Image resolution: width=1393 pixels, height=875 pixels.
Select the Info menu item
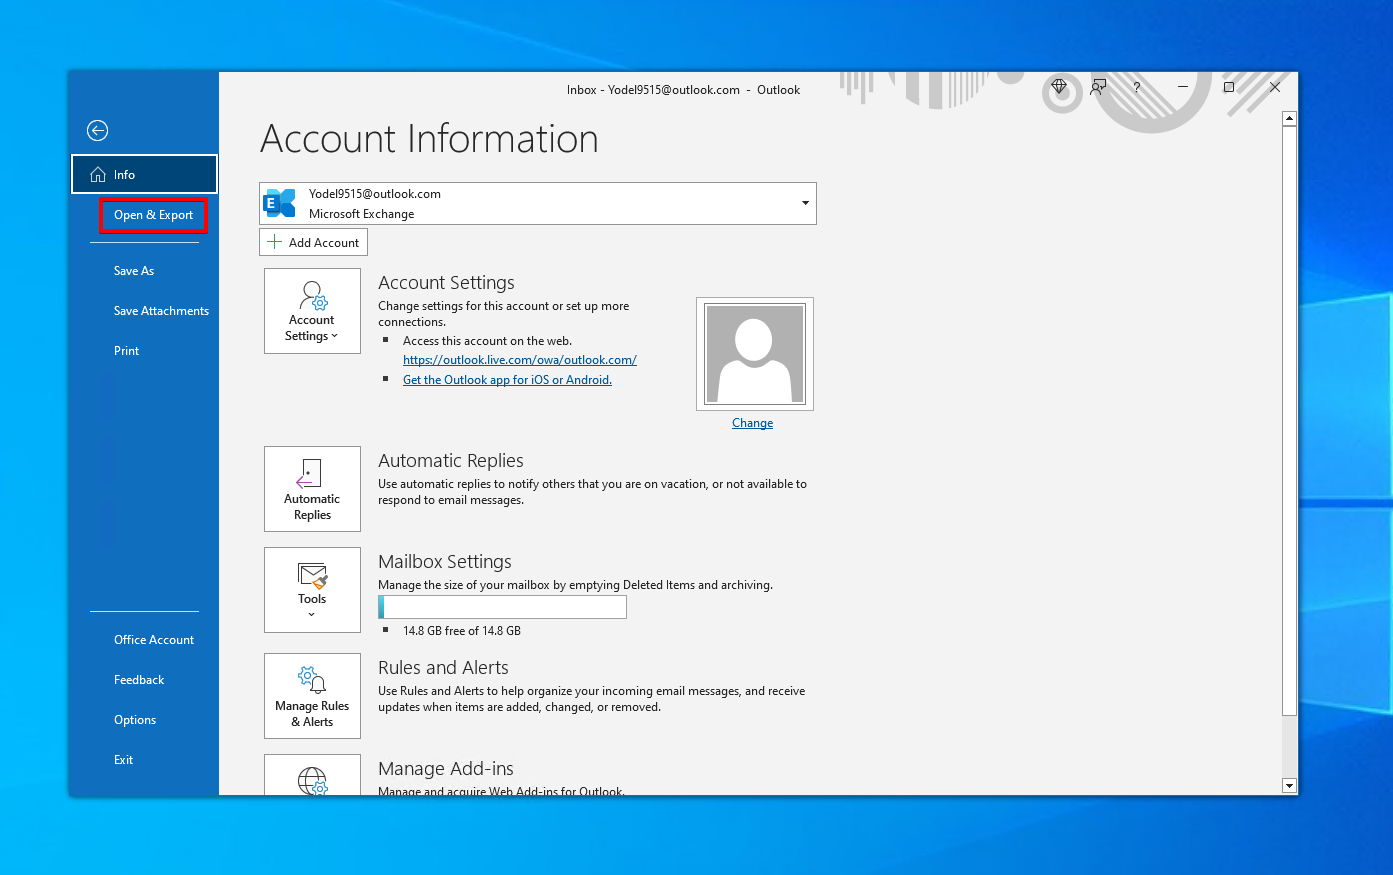click(x=144, y=174)
